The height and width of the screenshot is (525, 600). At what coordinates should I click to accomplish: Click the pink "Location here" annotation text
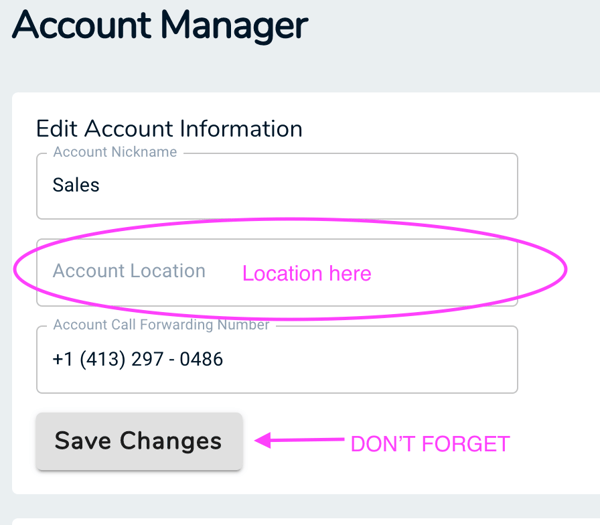coord(307,274)
